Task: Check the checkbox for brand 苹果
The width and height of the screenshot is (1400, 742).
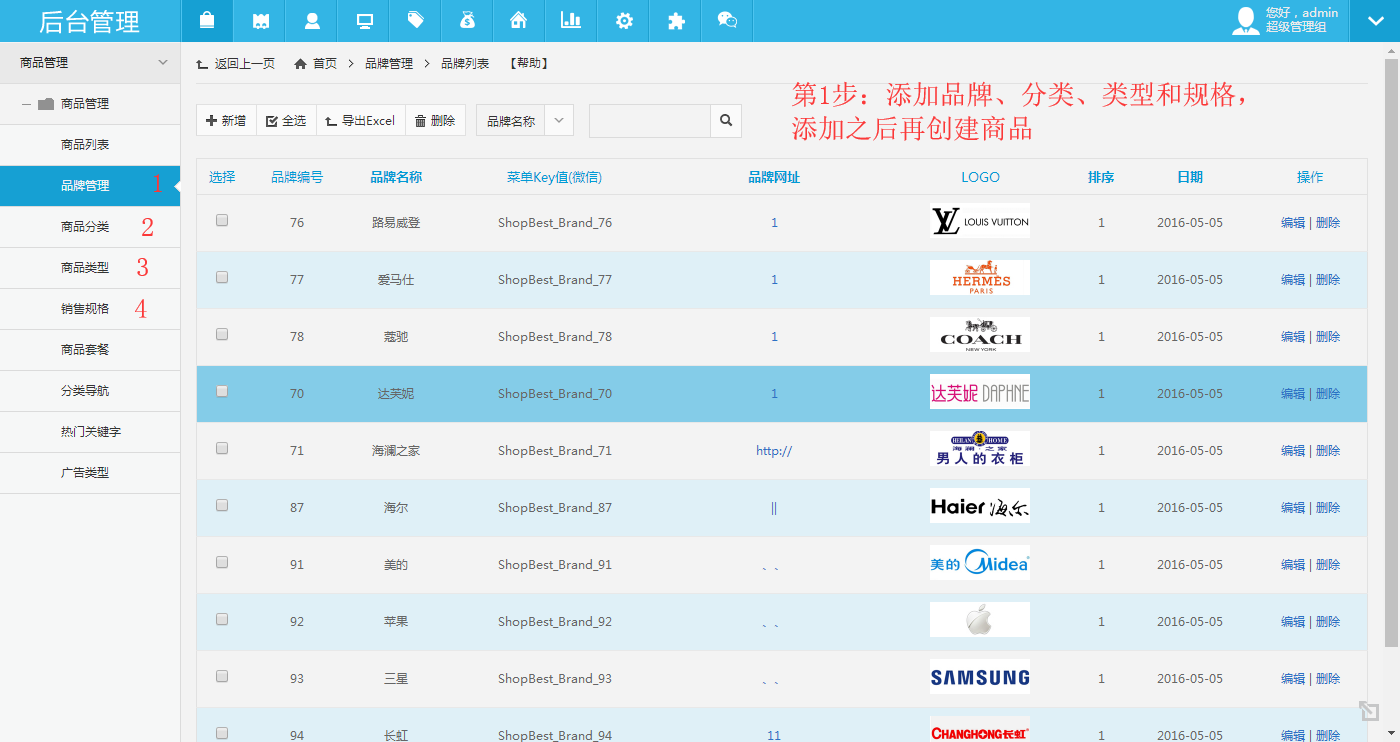Action: pyautogui.click(x=222, y=619)
